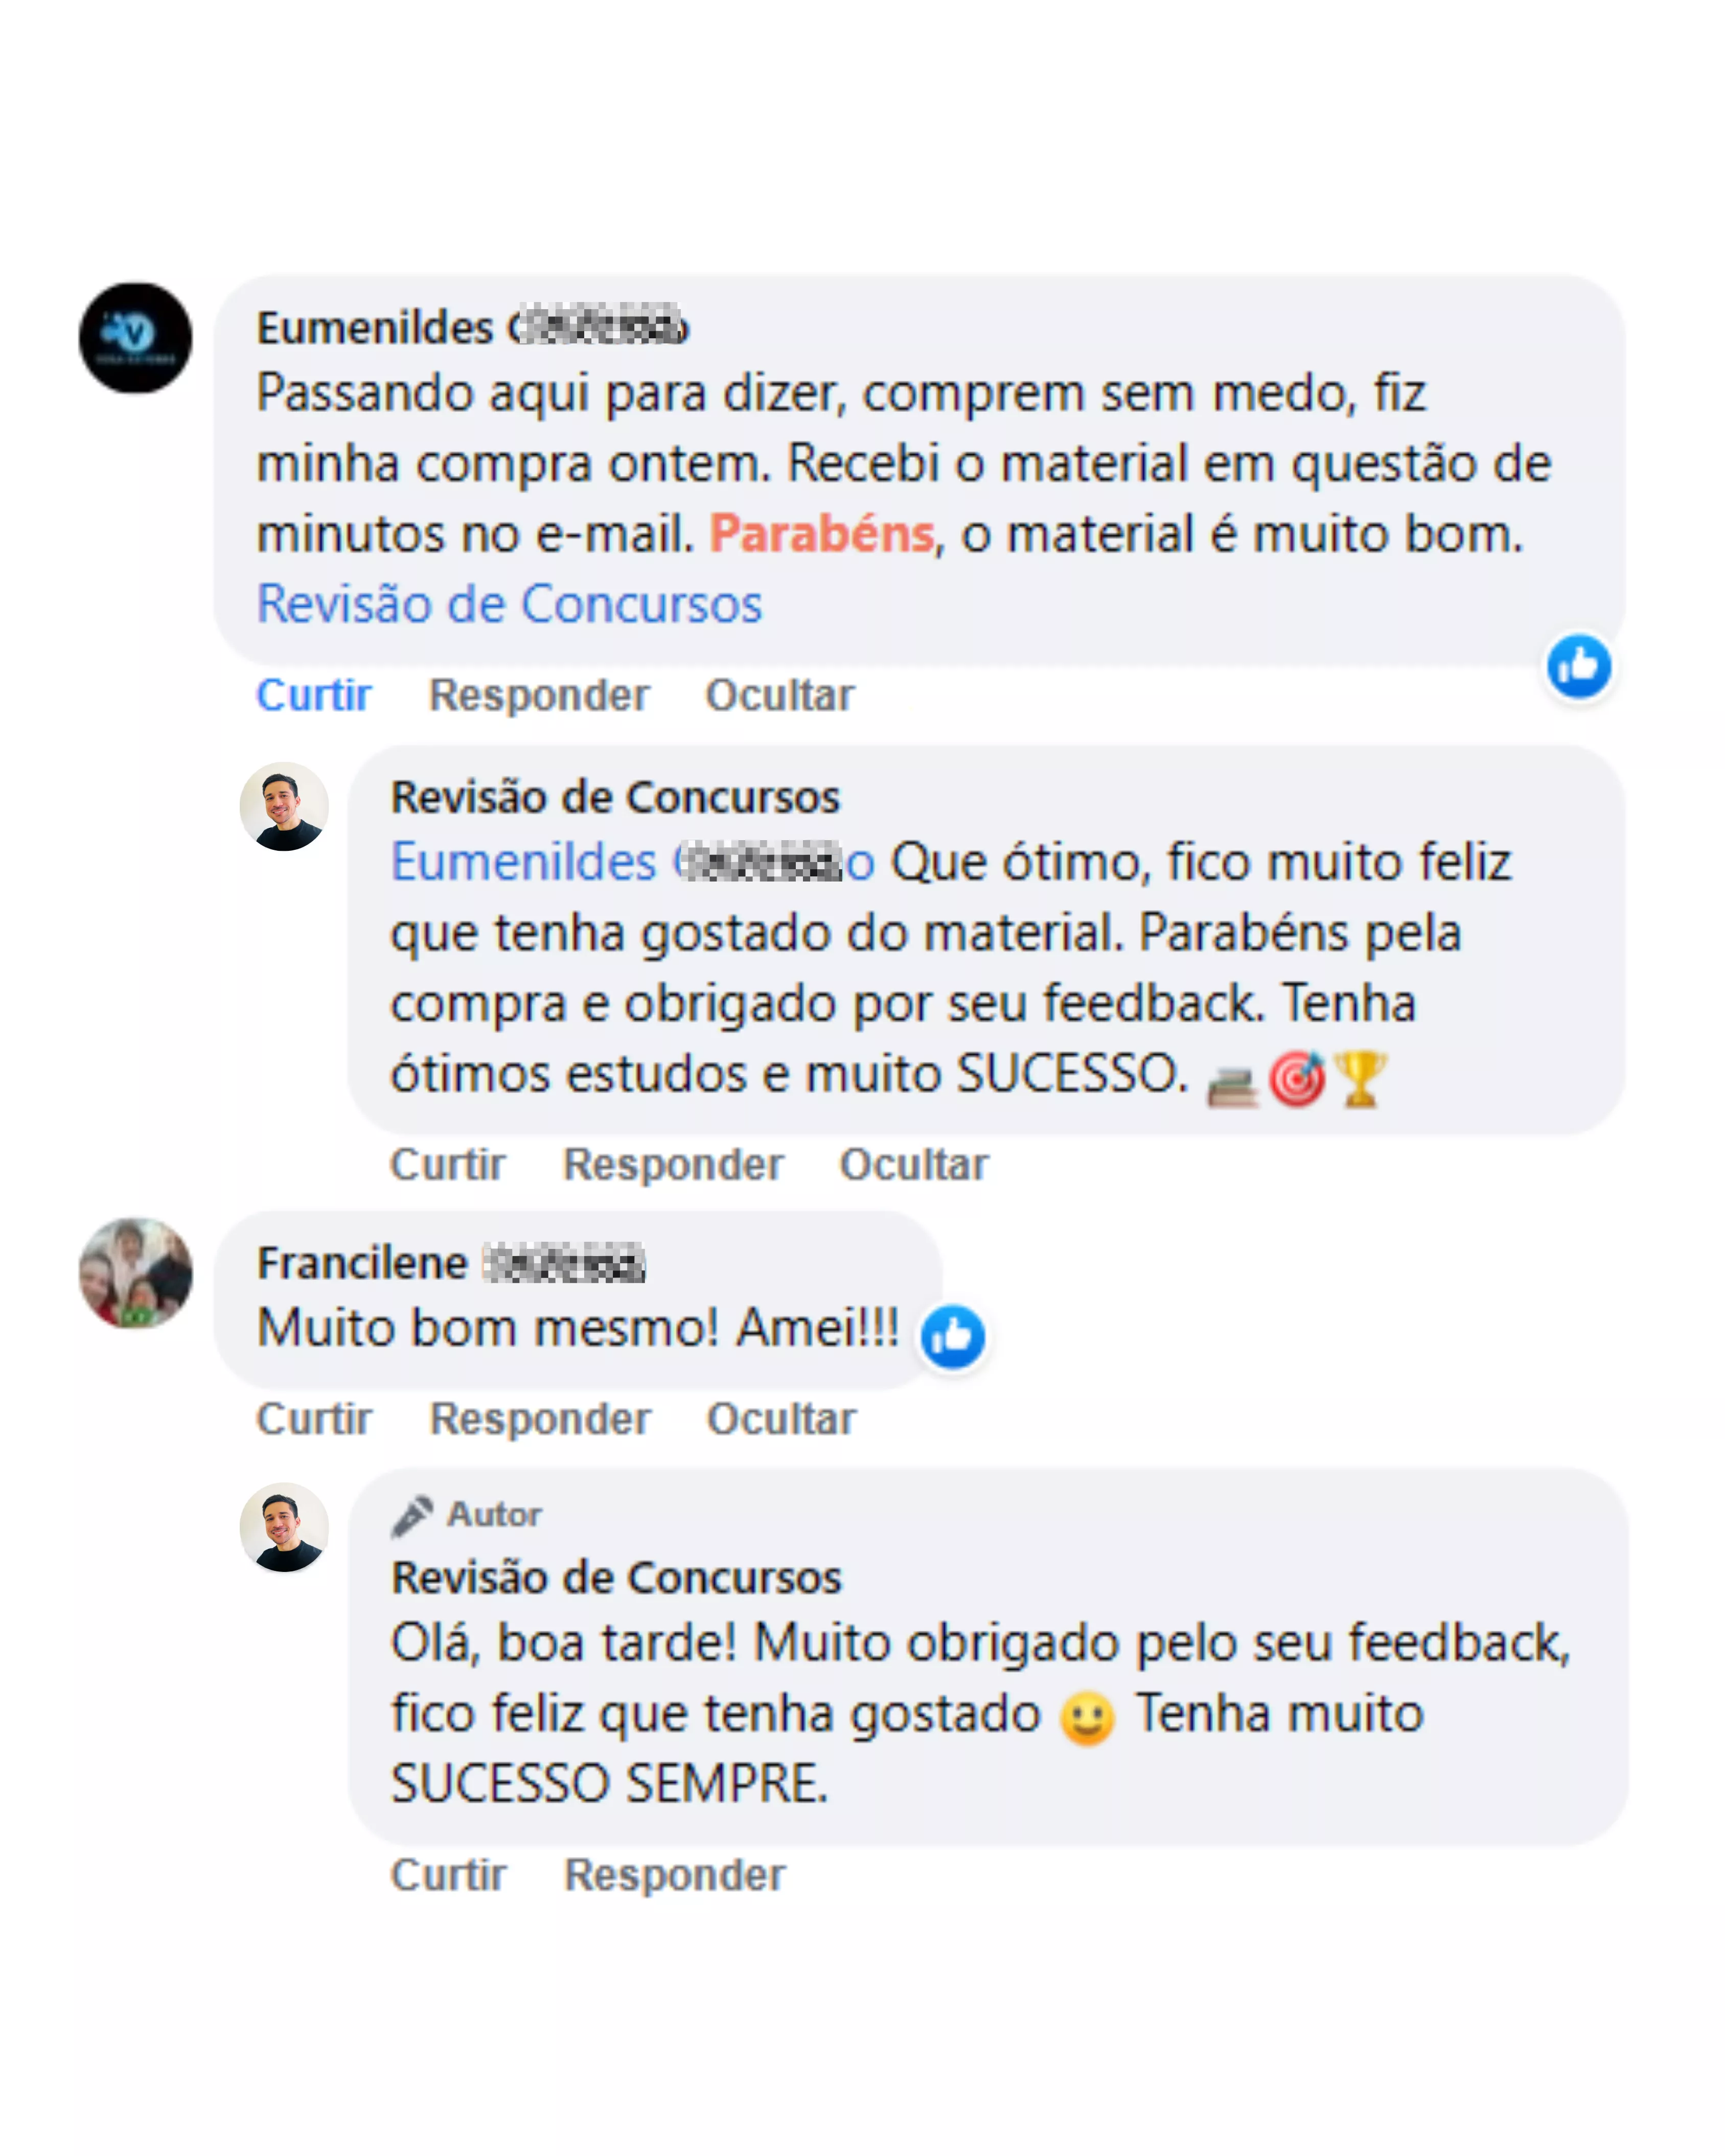Screen dimensions: 1725x2156
Task: Open Eumenildes' profile picture avatar
Action: click(x=136, y=338)
